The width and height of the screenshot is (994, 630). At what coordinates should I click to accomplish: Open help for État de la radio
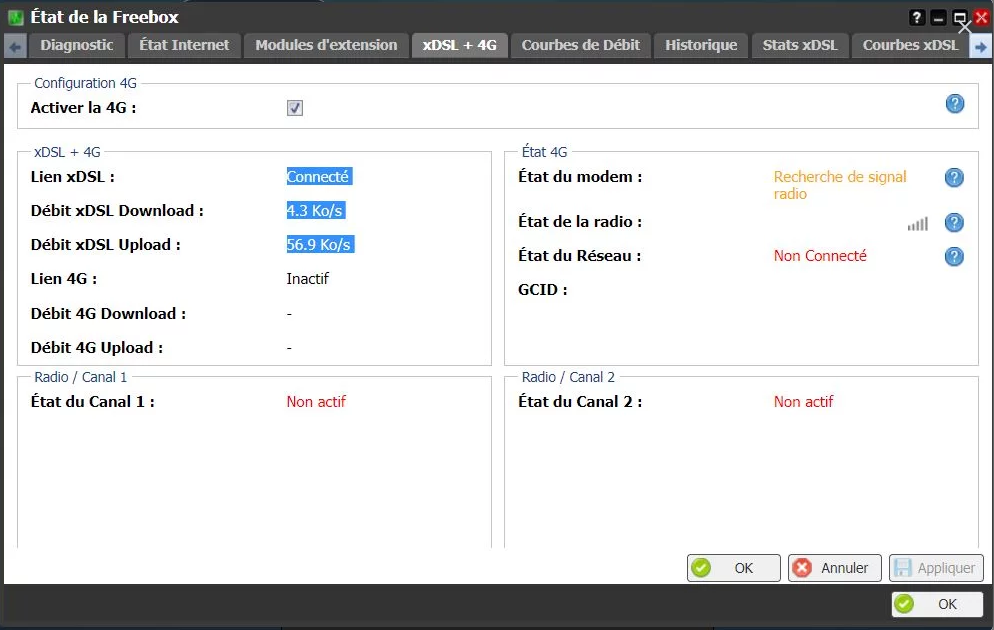[x=954, y=222]
